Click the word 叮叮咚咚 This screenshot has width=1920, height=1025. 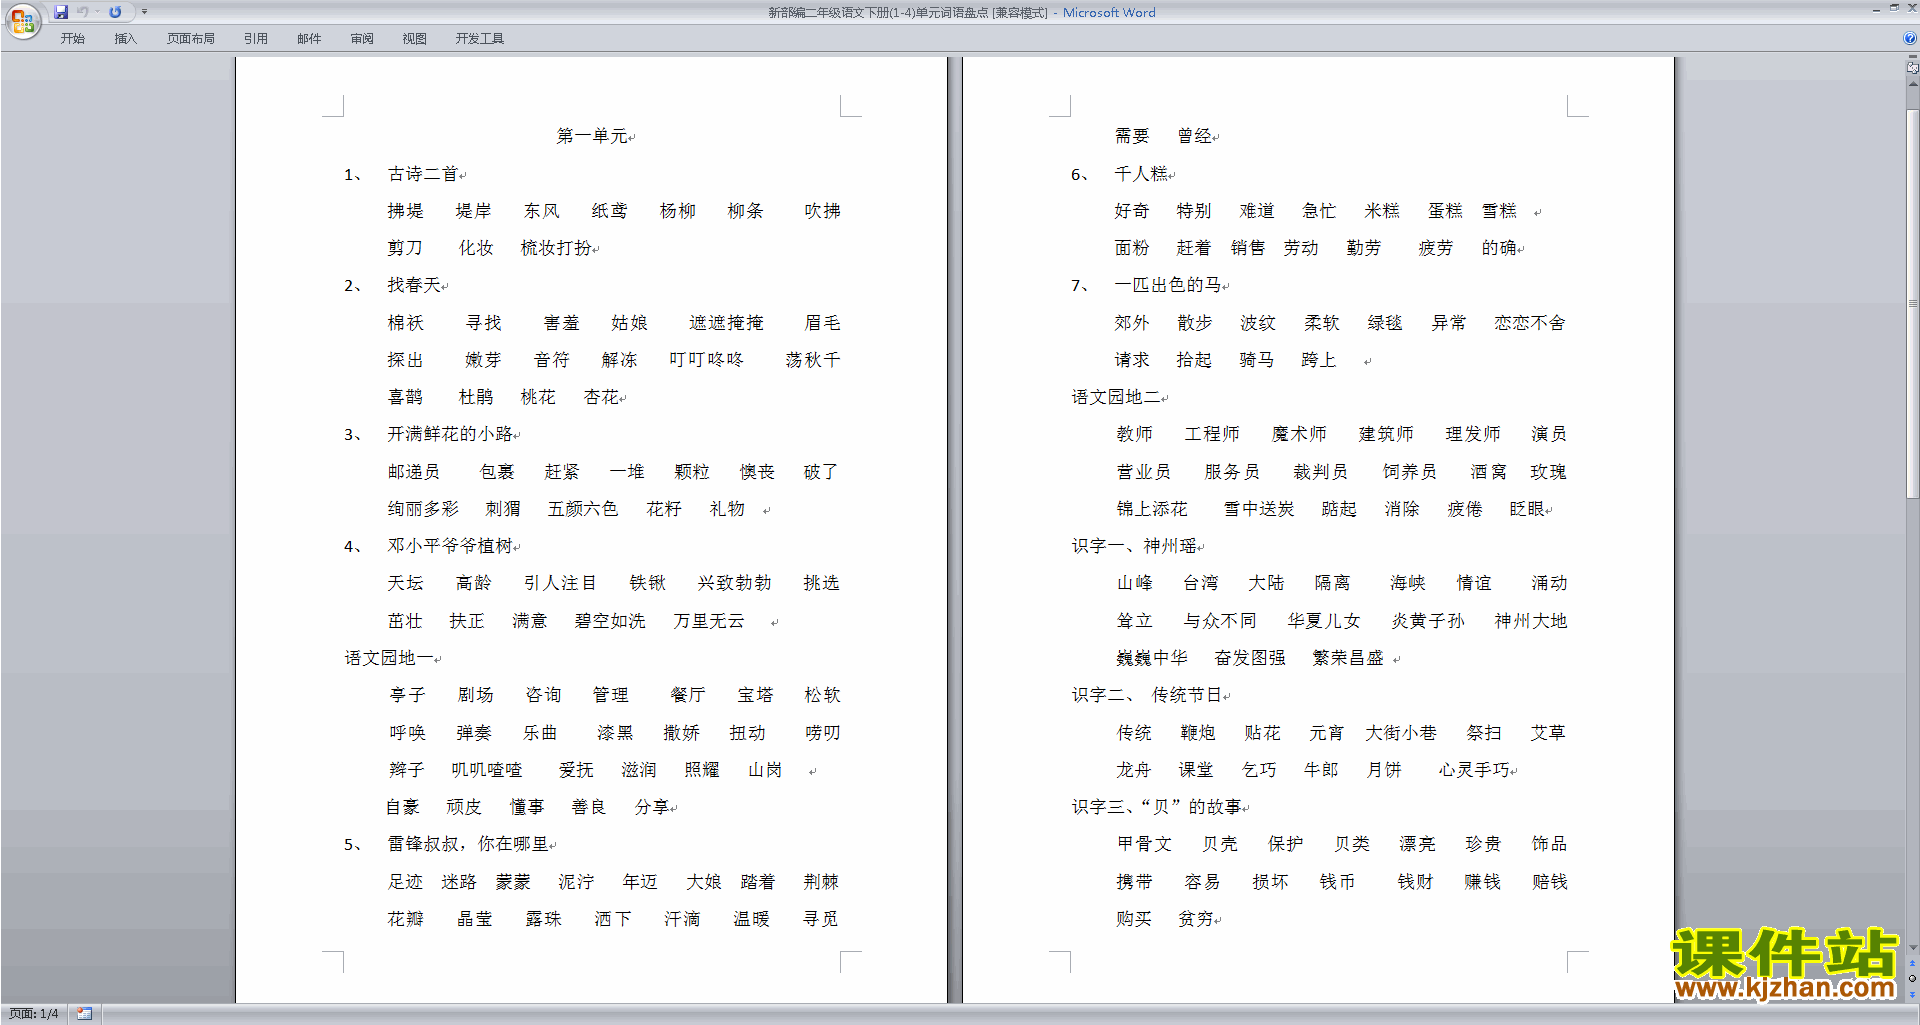tap(706, 360)
